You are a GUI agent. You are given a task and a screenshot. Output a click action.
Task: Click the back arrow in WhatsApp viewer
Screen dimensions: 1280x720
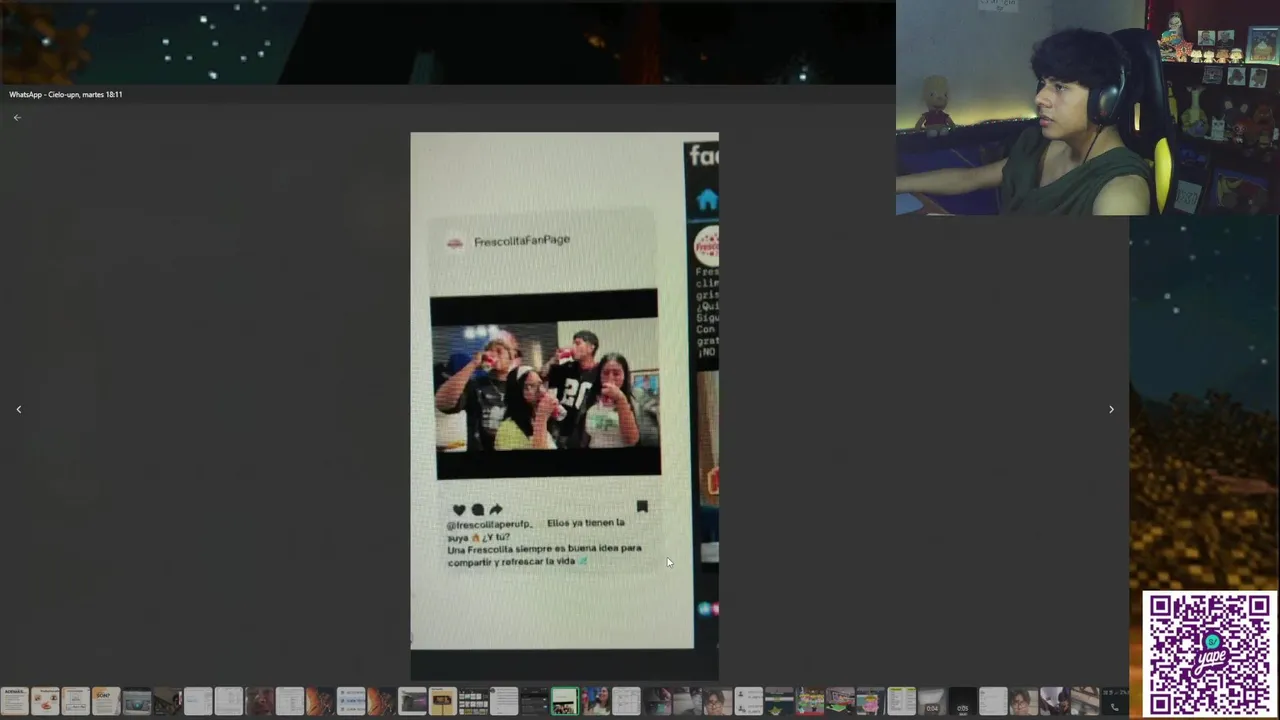[x=17, y=118]
